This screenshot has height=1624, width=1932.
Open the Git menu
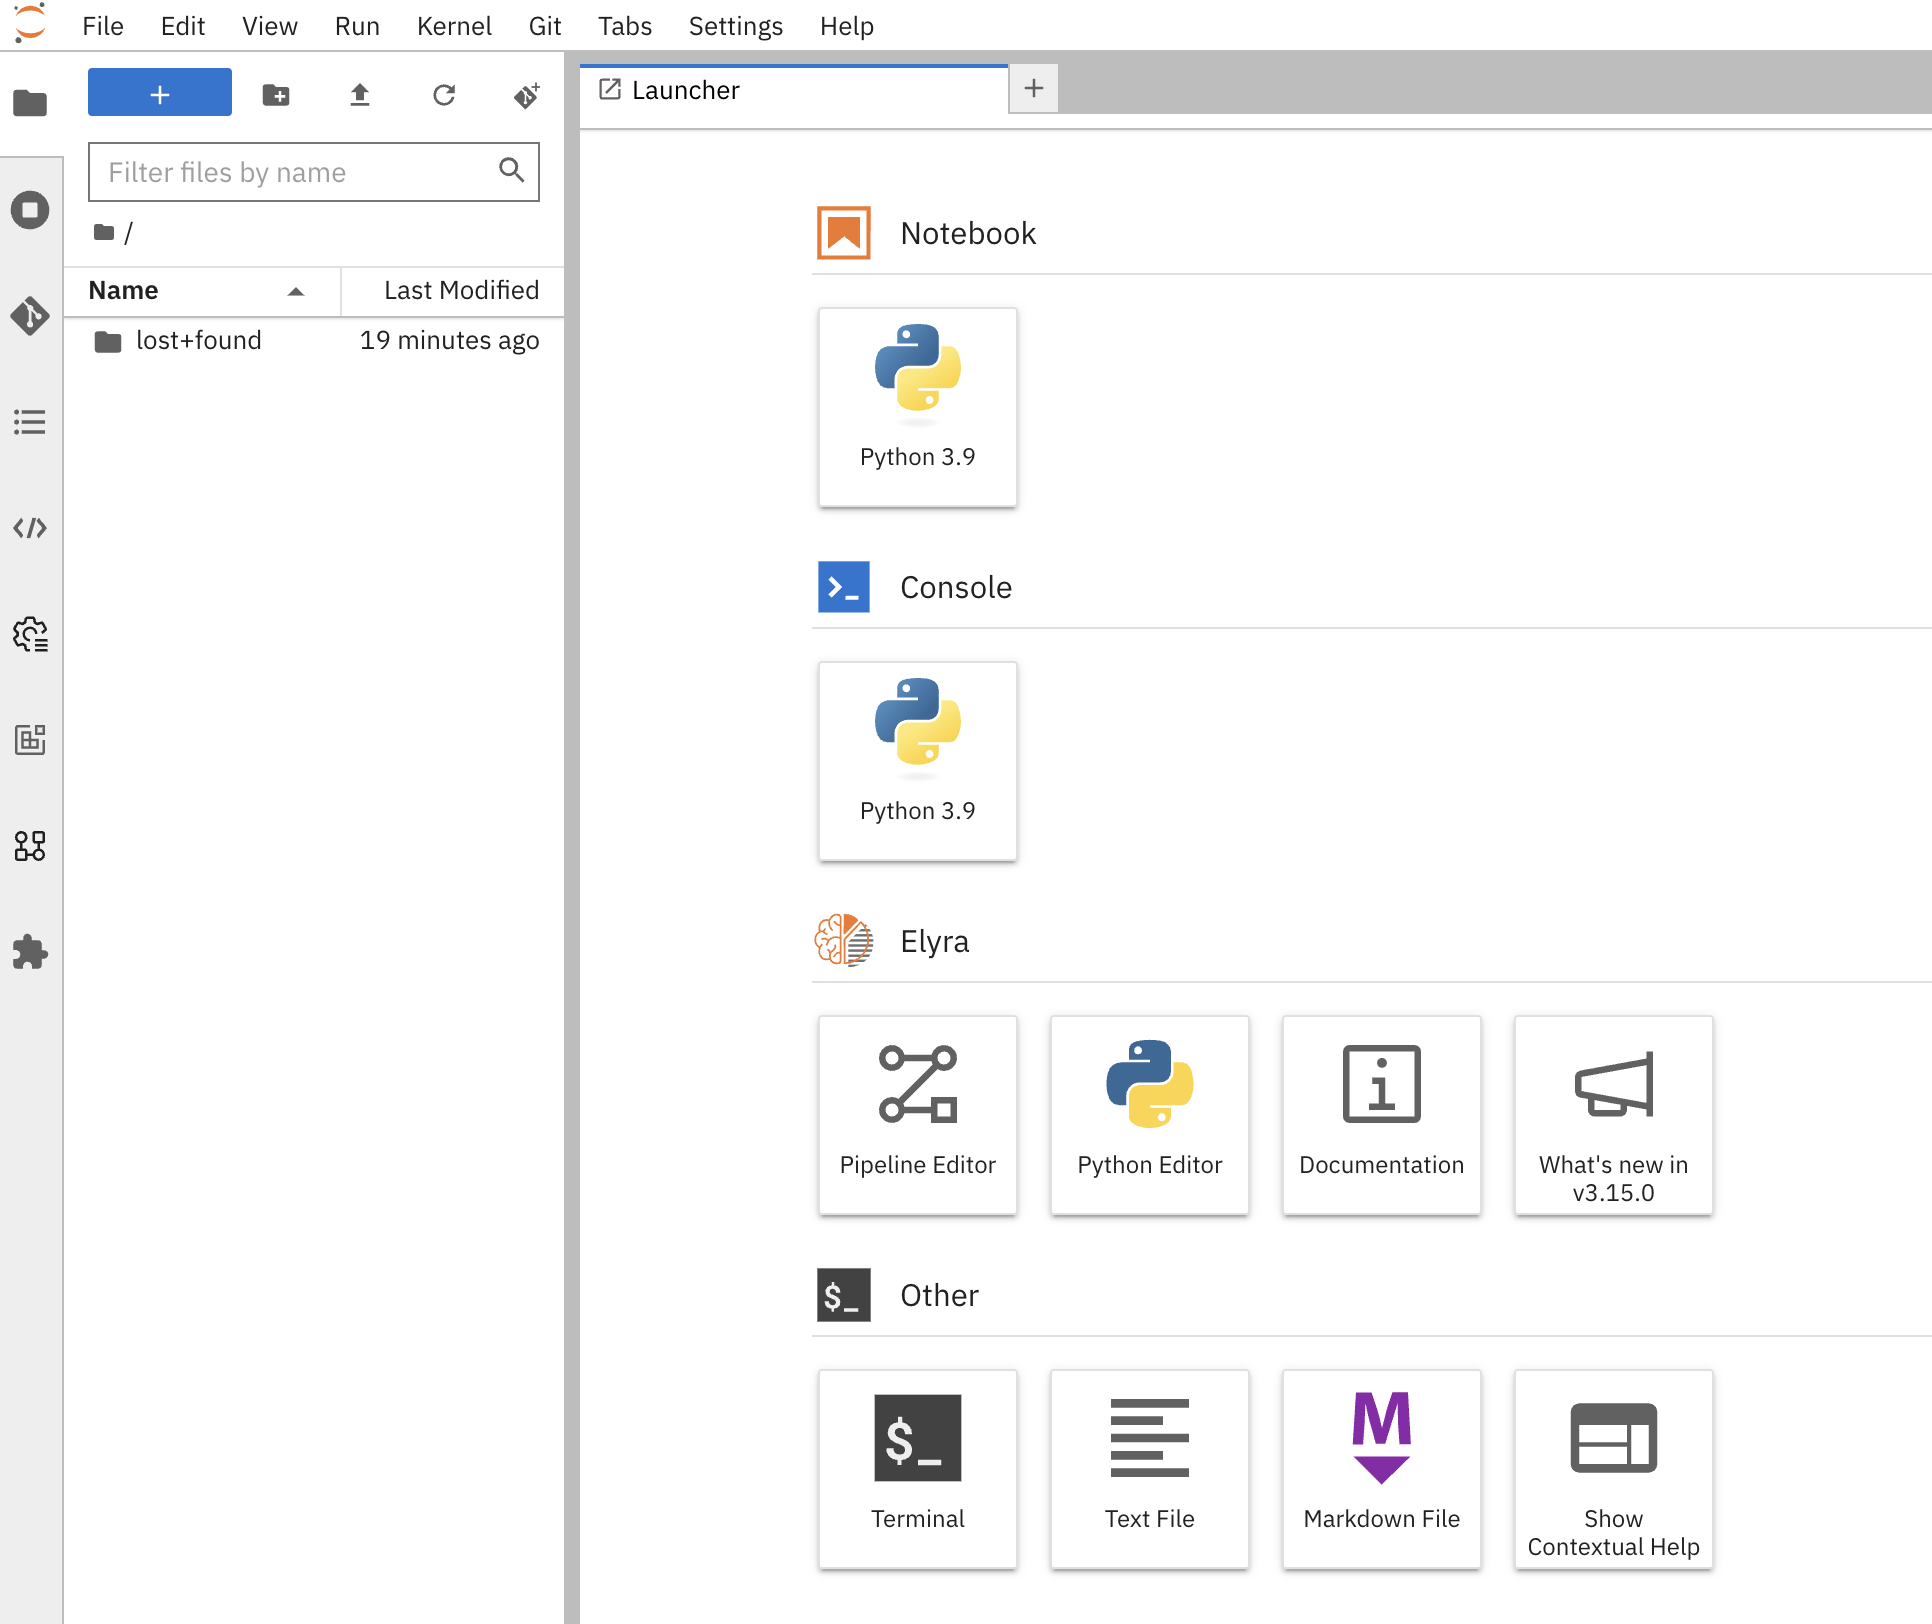(545, 26)
